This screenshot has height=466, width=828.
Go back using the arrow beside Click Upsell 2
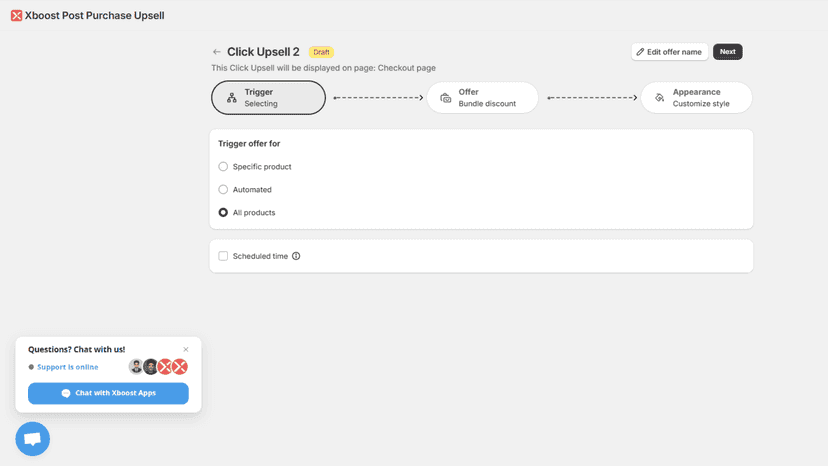coord(217,52)
